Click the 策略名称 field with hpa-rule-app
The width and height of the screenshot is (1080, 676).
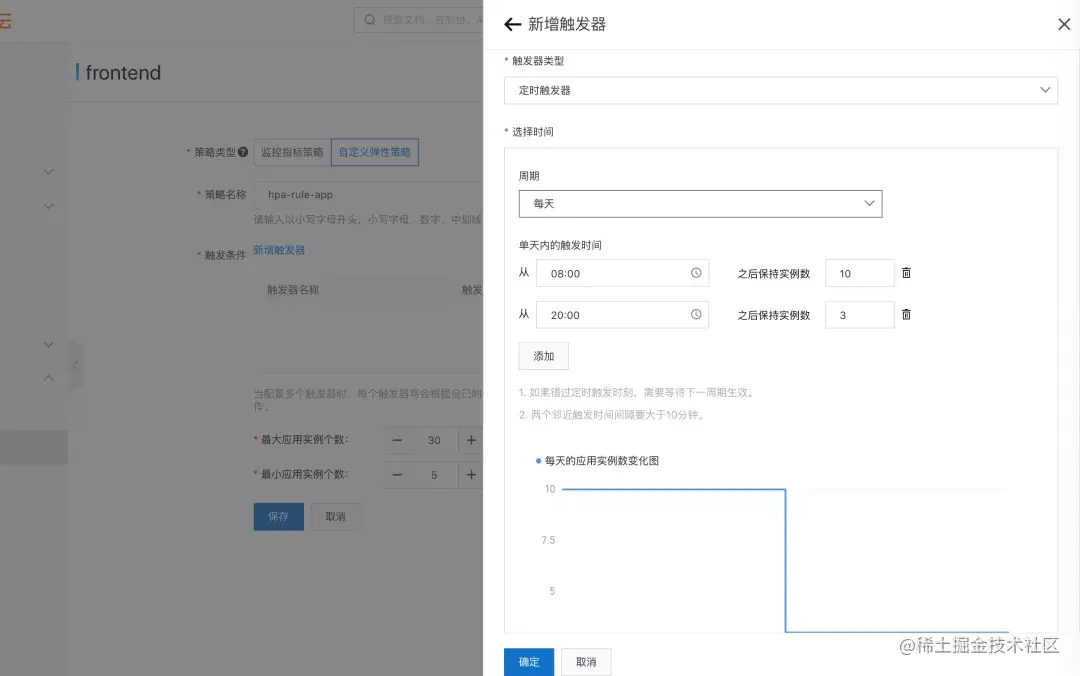[x=368, y=195]
